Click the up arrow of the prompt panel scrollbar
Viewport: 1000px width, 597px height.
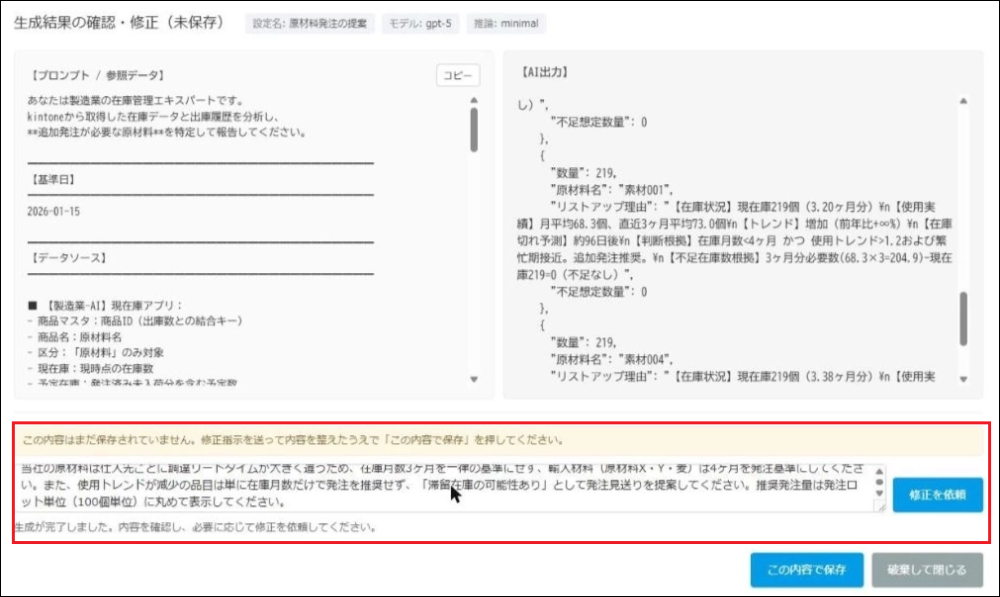474,100
